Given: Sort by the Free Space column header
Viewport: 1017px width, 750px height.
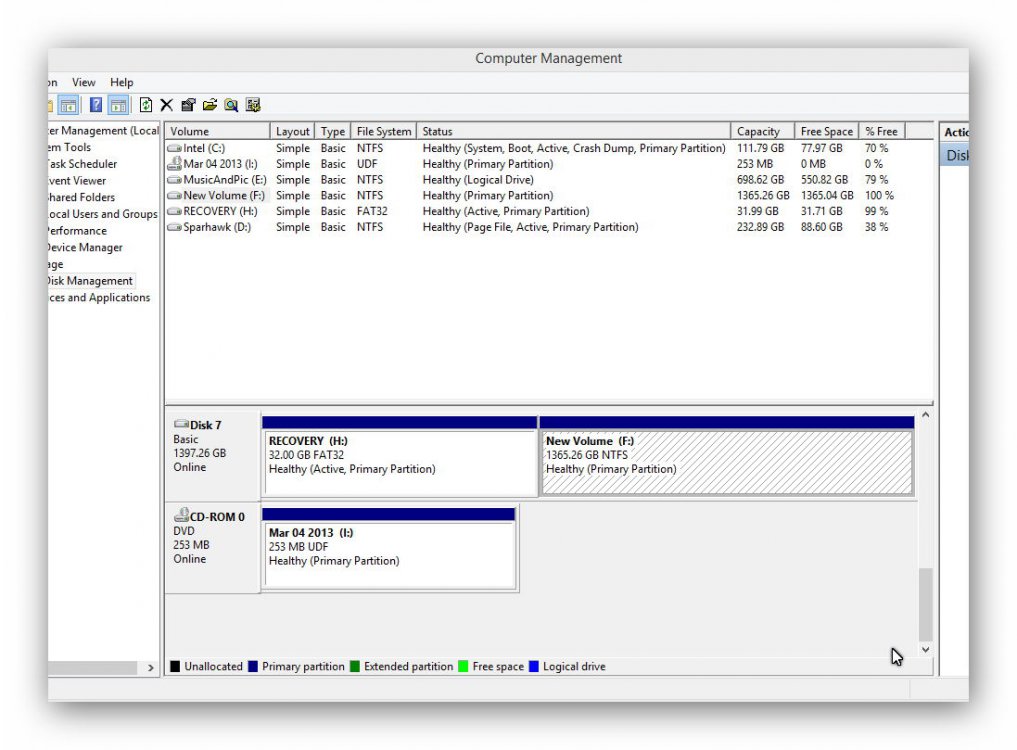Looking at the screenshot, I should tap(826, 131).
